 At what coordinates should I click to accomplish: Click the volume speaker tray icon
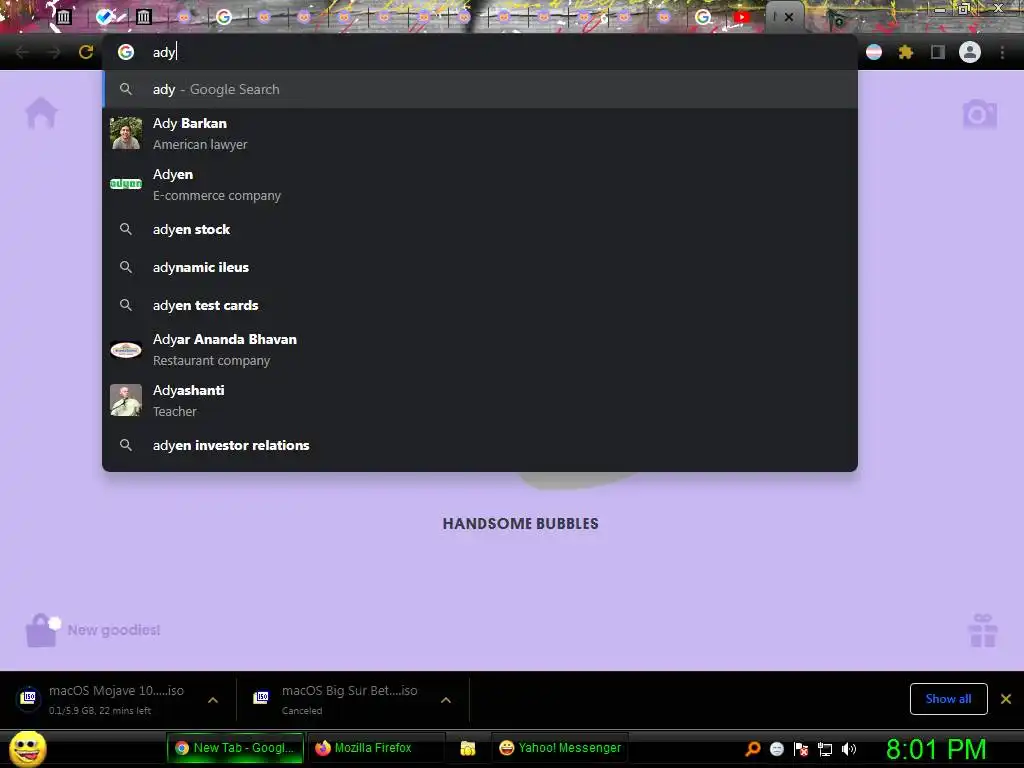[x=849, y=749]
